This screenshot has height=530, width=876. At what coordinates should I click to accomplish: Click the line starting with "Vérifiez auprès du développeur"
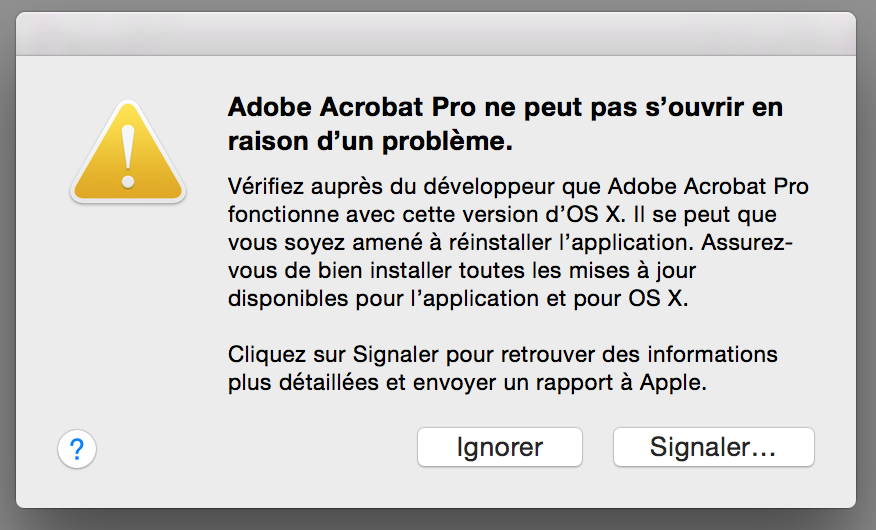click(518, 186)
